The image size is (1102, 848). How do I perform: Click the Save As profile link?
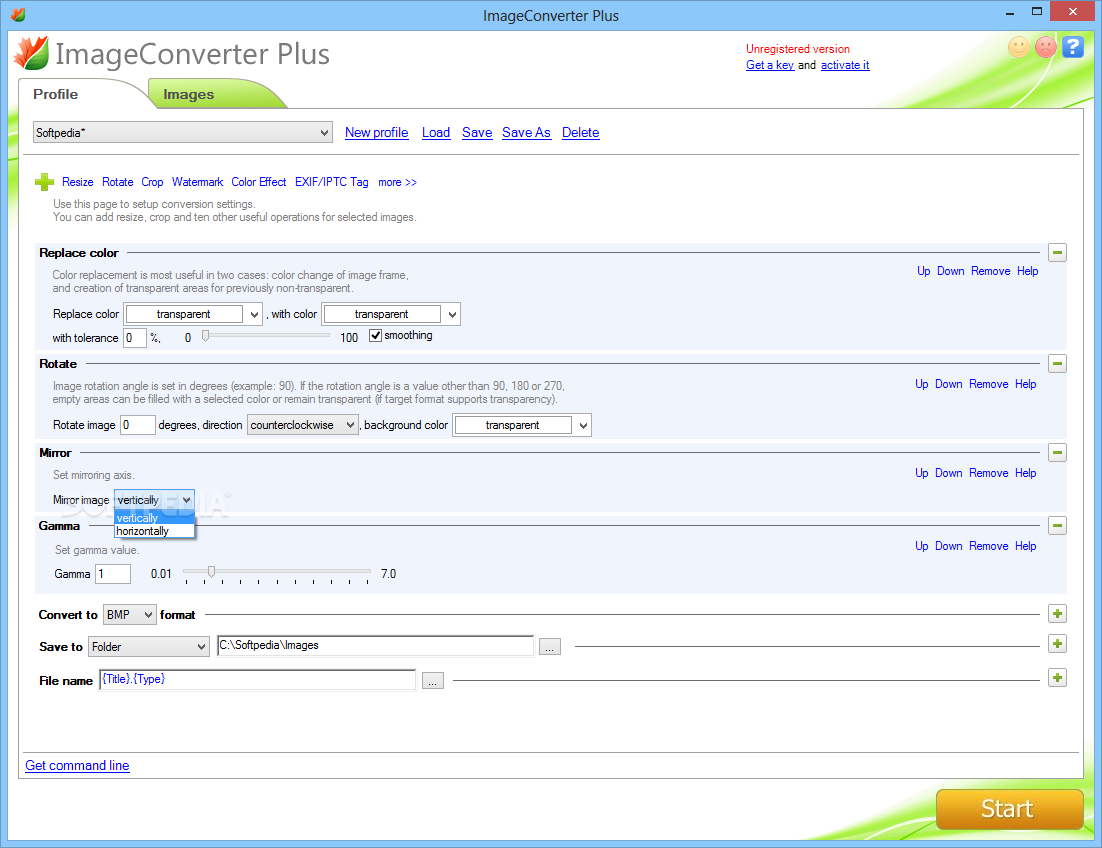(526, 132)
